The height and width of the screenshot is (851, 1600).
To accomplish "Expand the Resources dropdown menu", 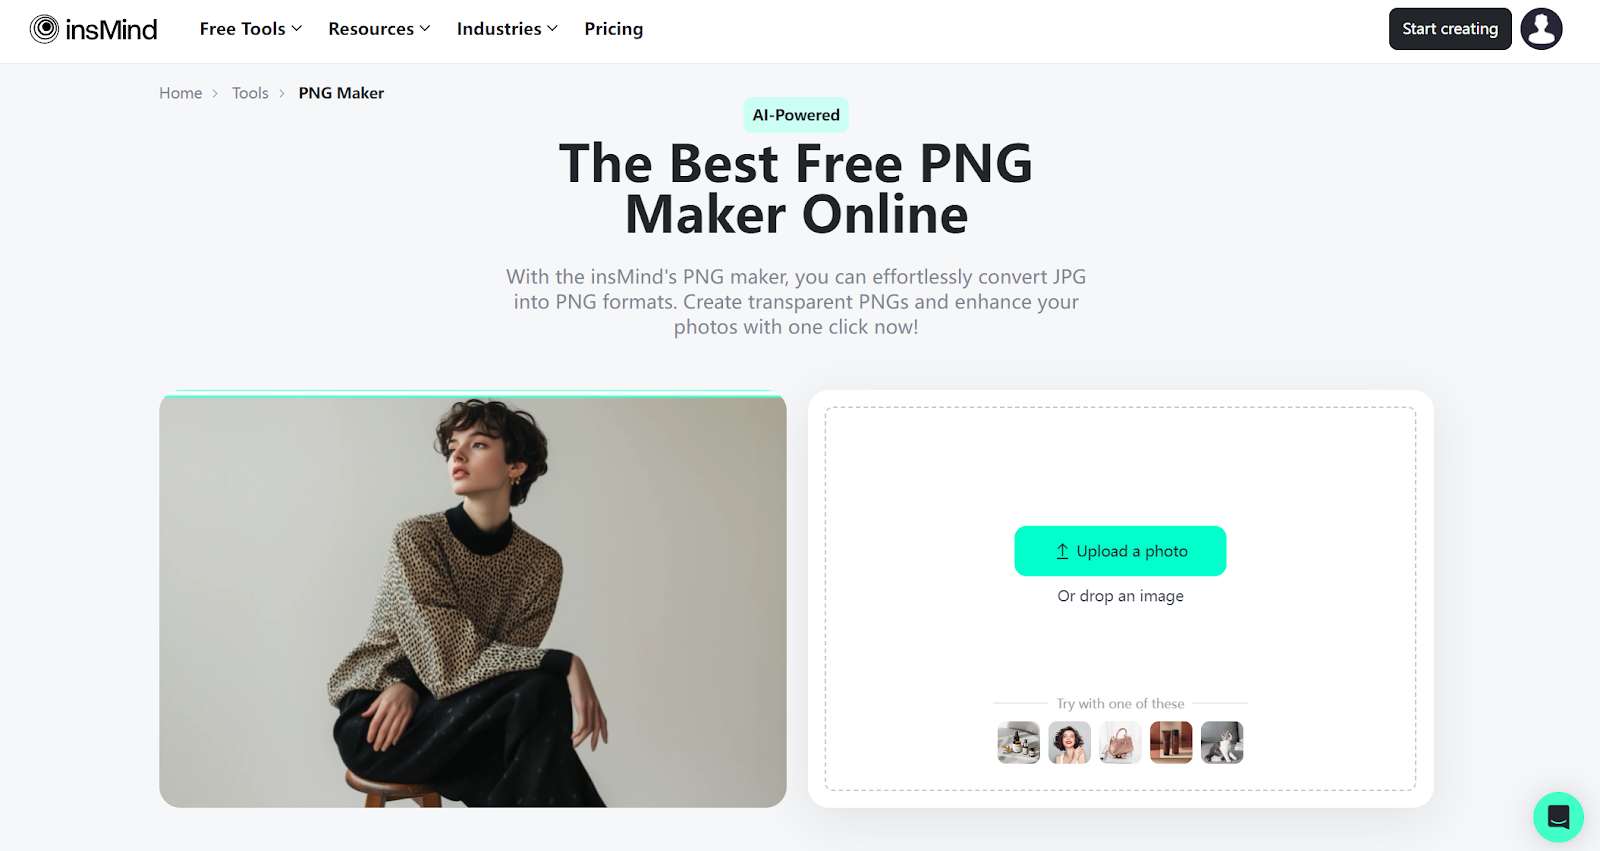I will pyautogui.click(x=379, y=29).
